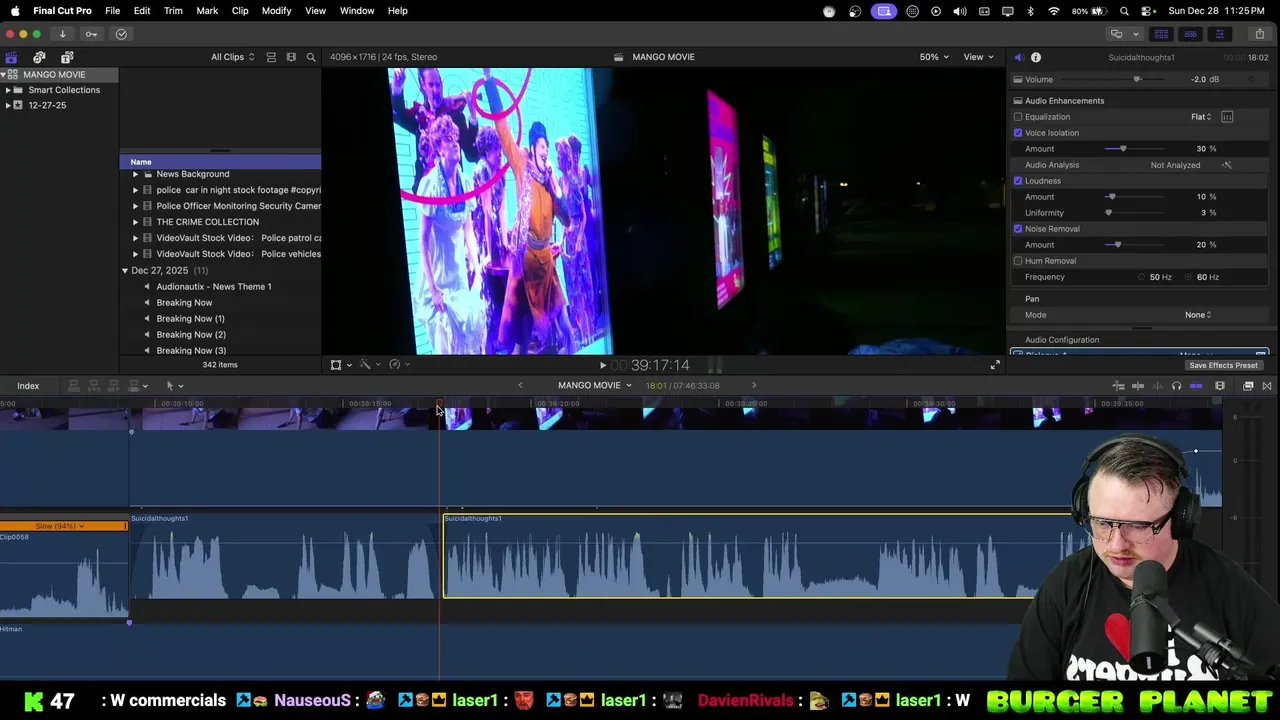
Task: Show the Effects browser icon
Action: (1248, 386)
